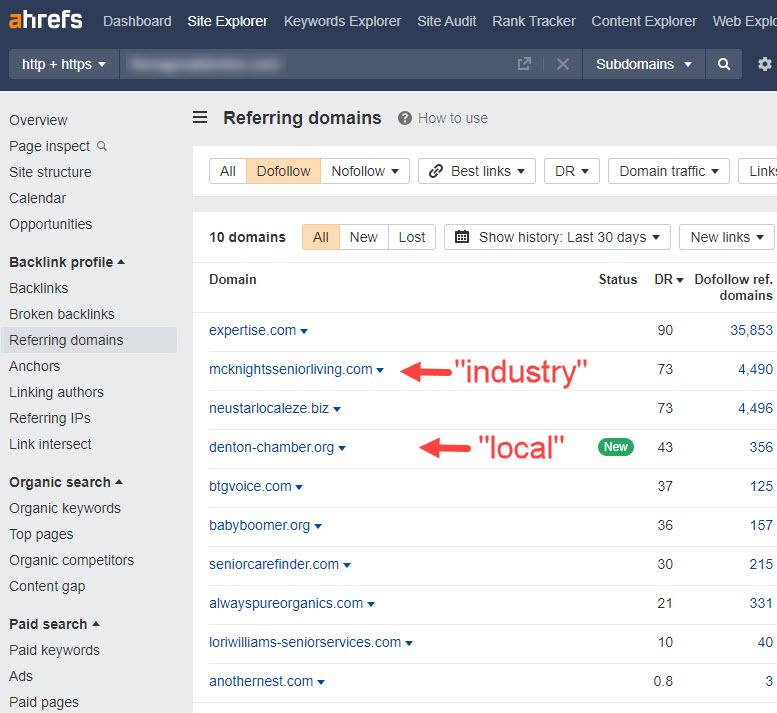This screenshot has width=777, height=713.
Task: Click 35,853 dofollow ref. domains for expertise.com
Action: coord(751,330)
